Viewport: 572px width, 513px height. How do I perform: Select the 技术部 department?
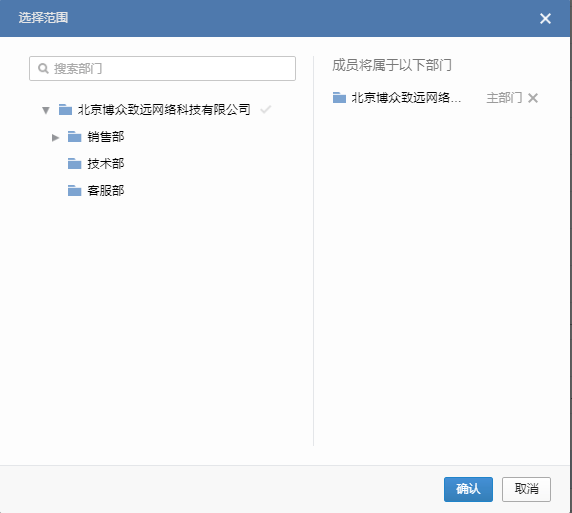tap(106, 164)
